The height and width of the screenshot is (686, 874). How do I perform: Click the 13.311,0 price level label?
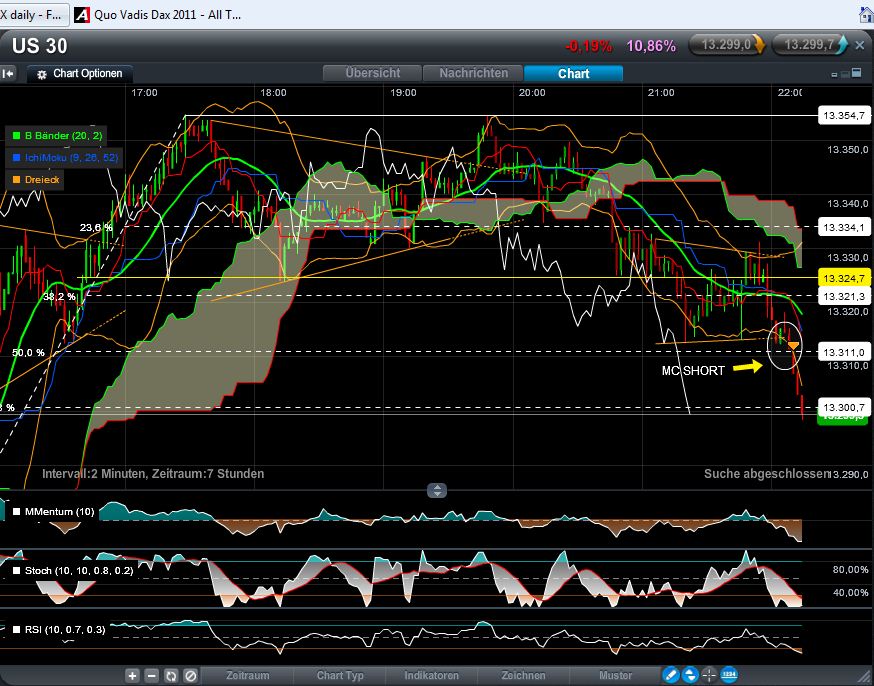point(844,352)
